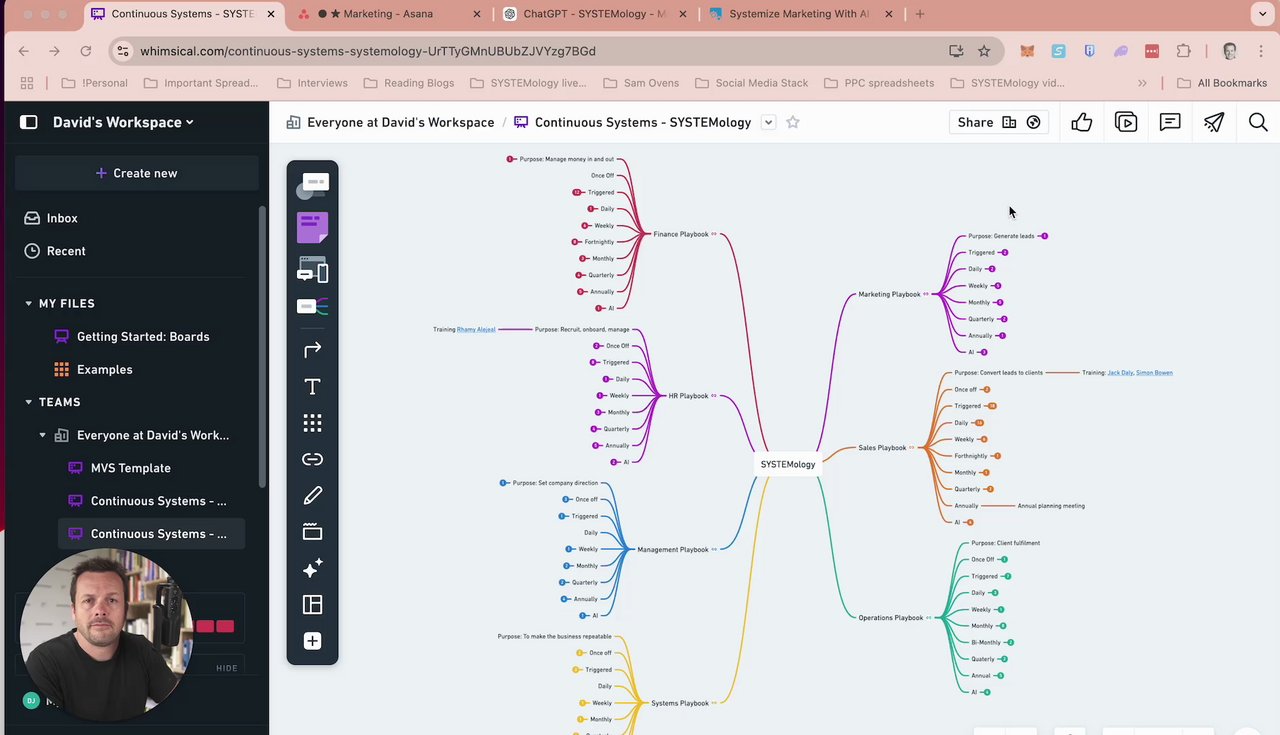Click the thumbs up reaction icon
This screenshot has width=1280, height=735.
click(1082, 122)
